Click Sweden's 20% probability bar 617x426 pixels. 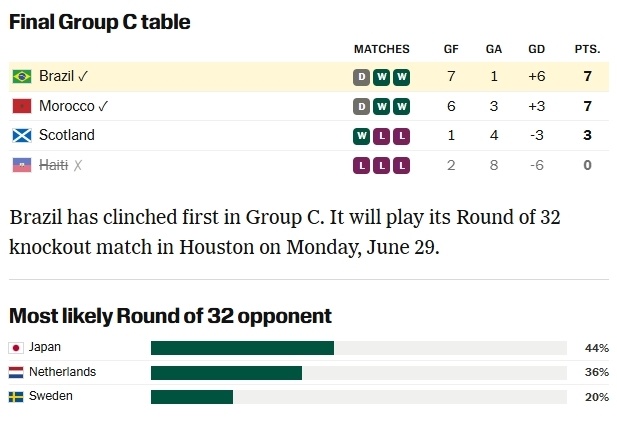point(359,397)
